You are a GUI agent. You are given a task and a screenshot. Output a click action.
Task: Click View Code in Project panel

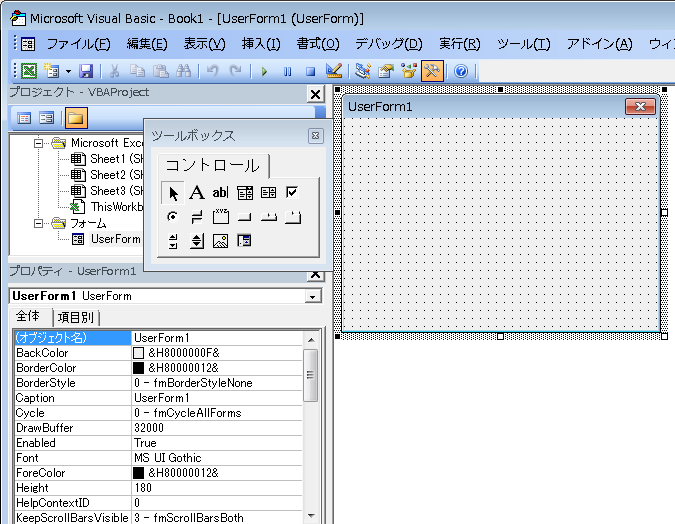[x=24, y=118]
